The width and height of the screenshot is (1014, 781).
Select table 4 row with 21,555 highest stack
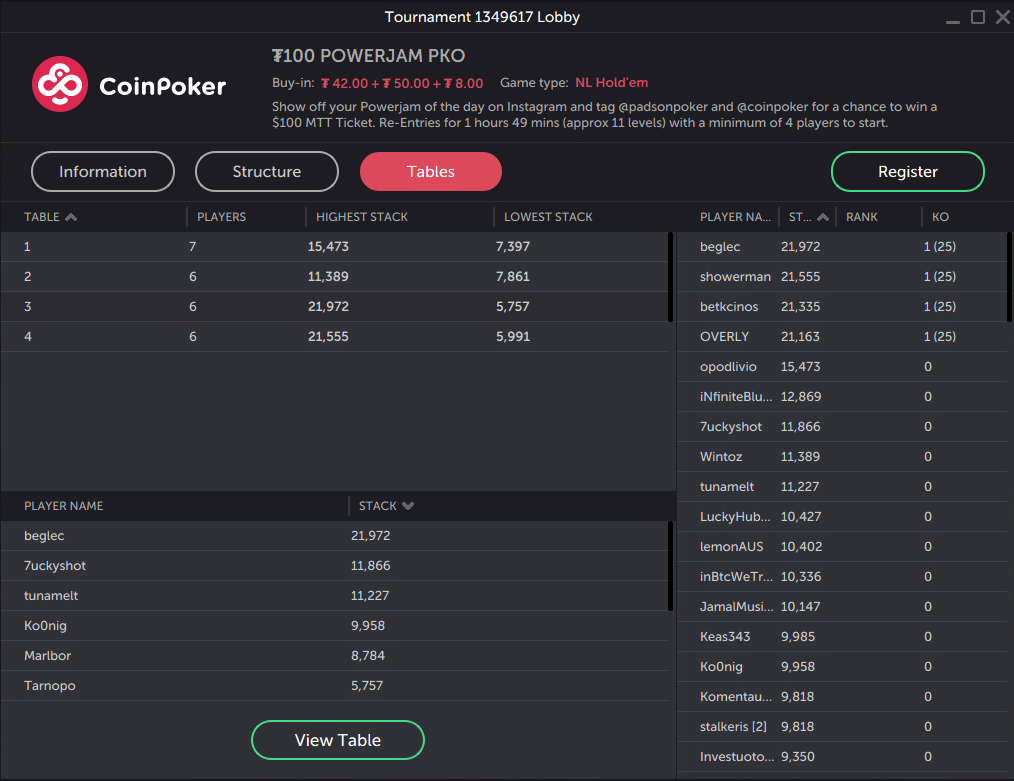pos(334,336)
